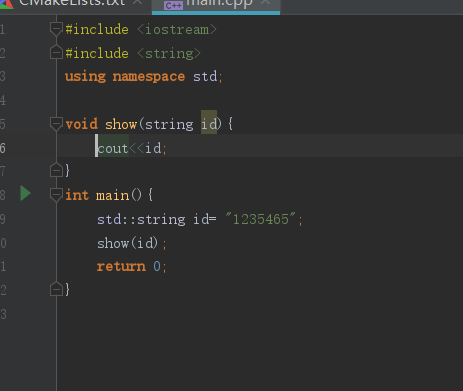
Task: Click the 'using' keyword
Action: click(85, 77)
